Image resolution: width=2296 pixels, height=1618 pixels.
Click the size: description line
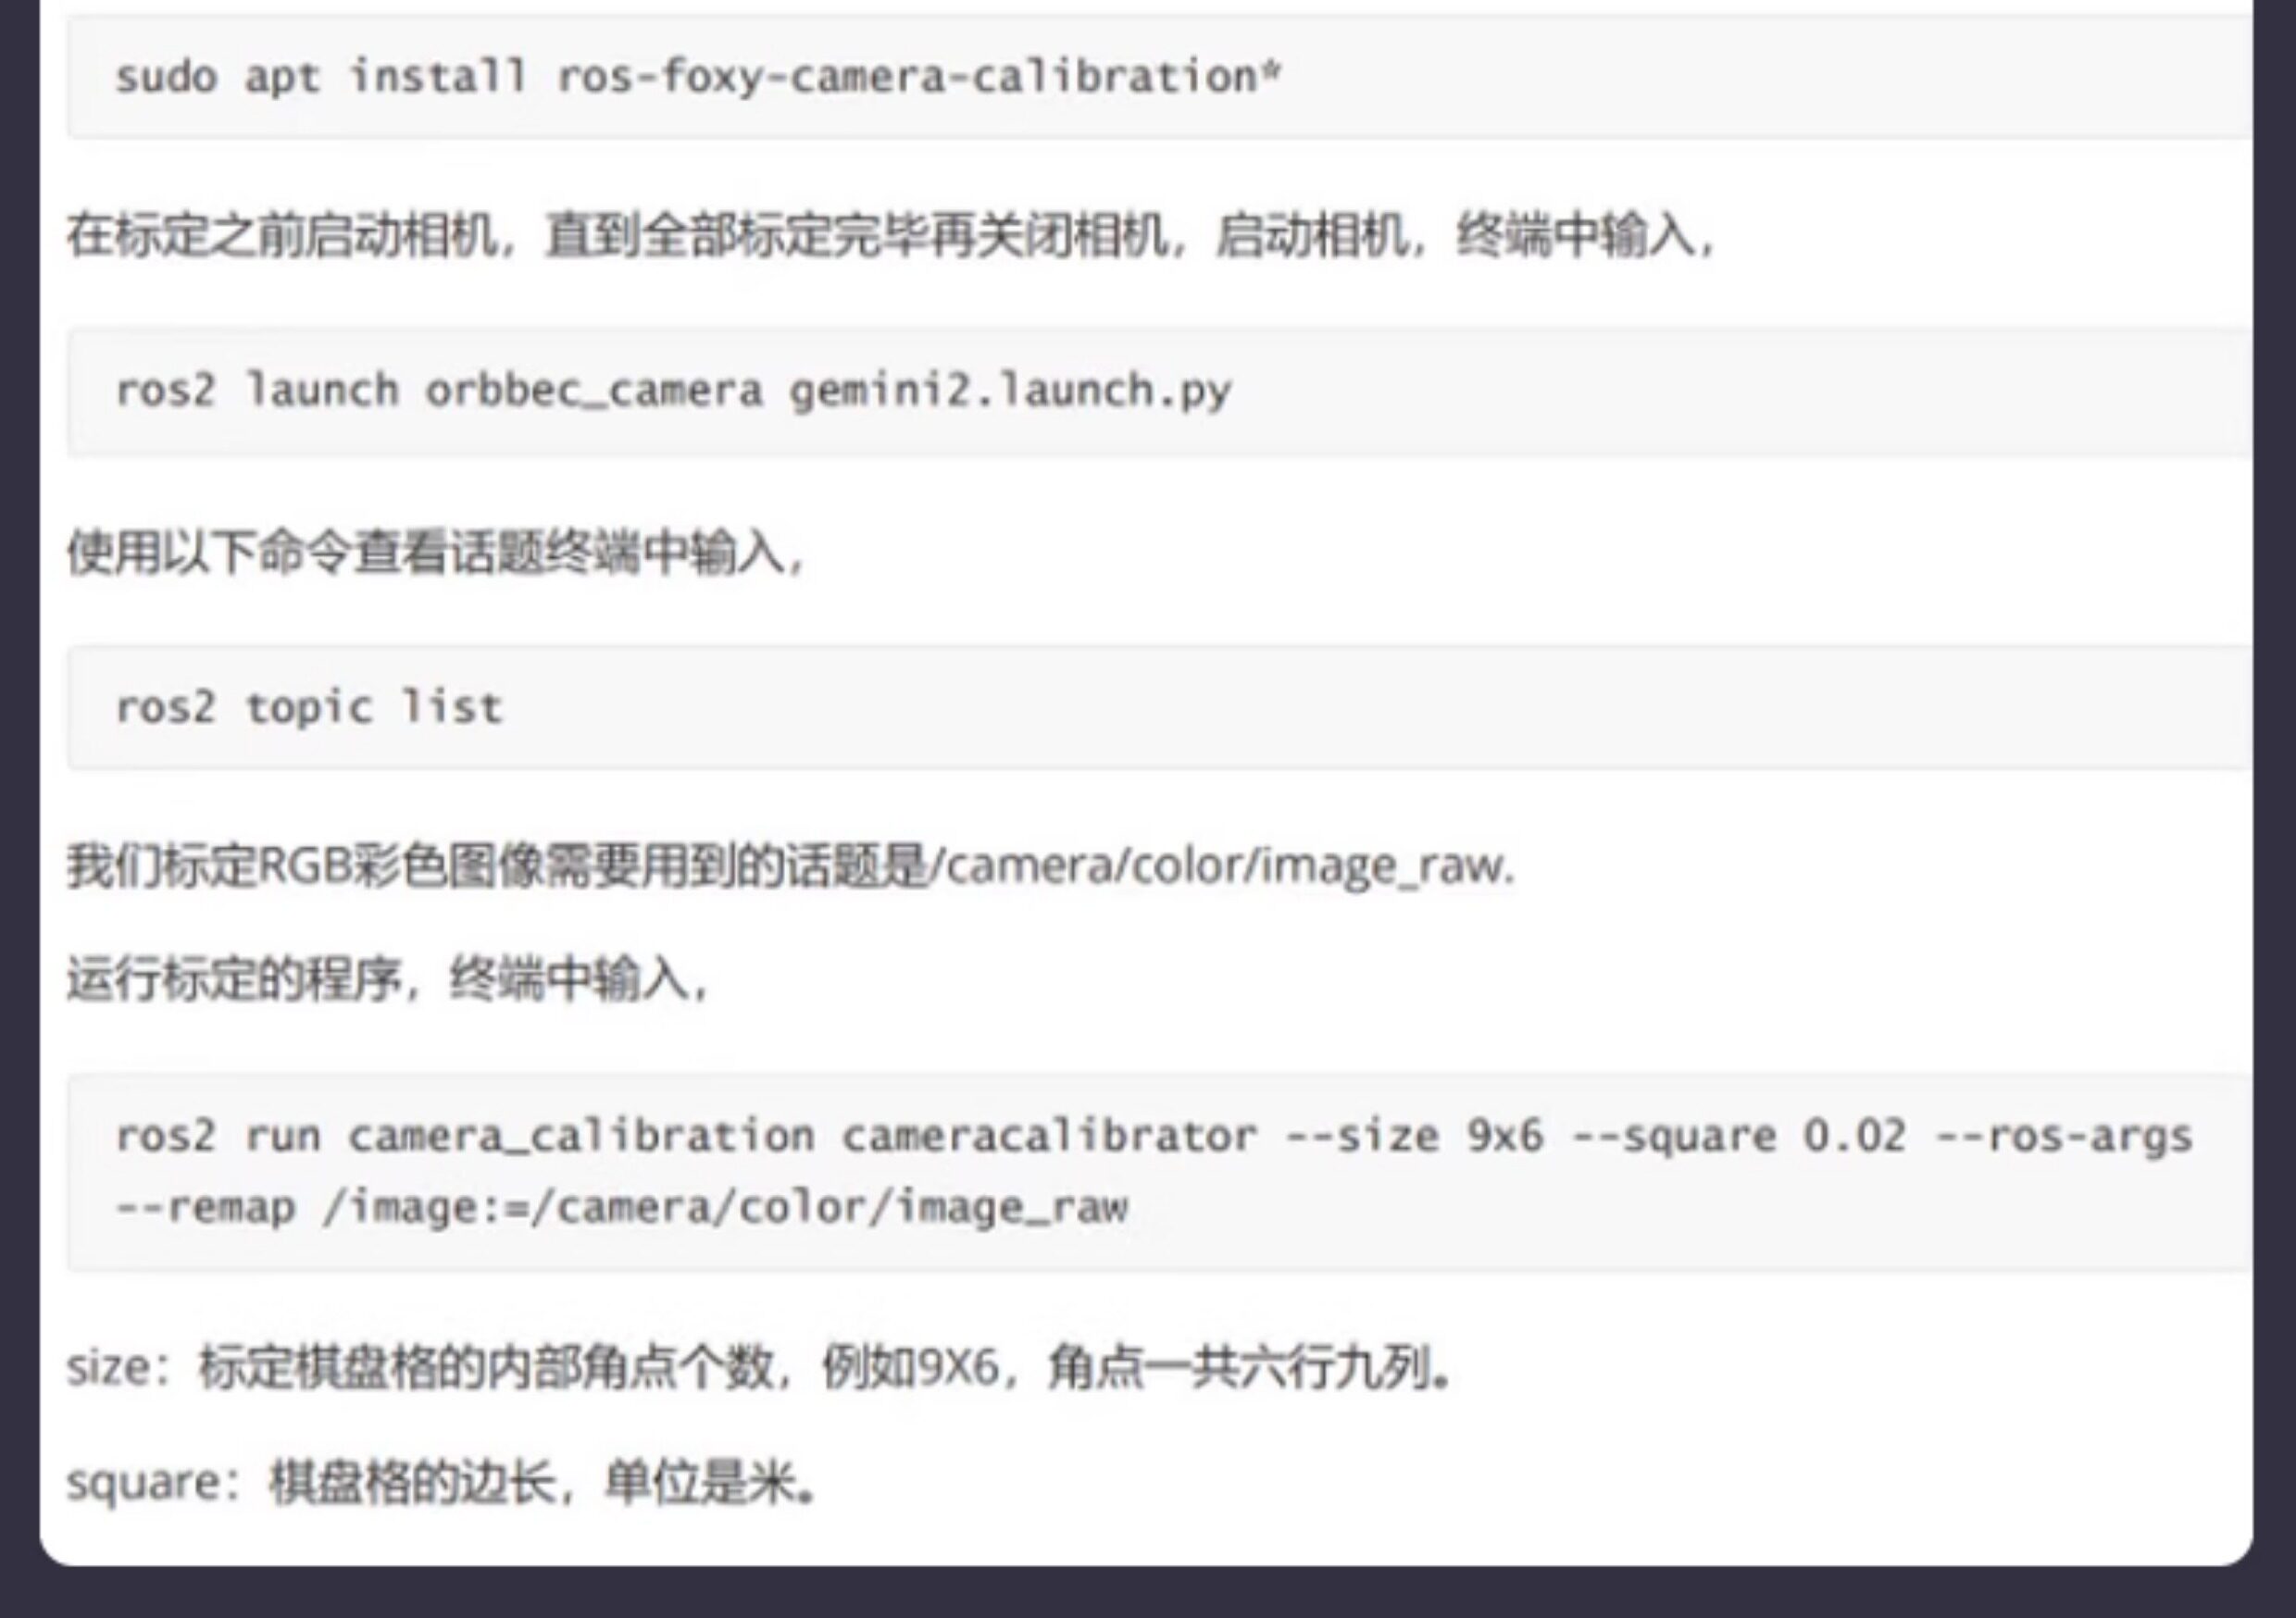pos(758,1368)
